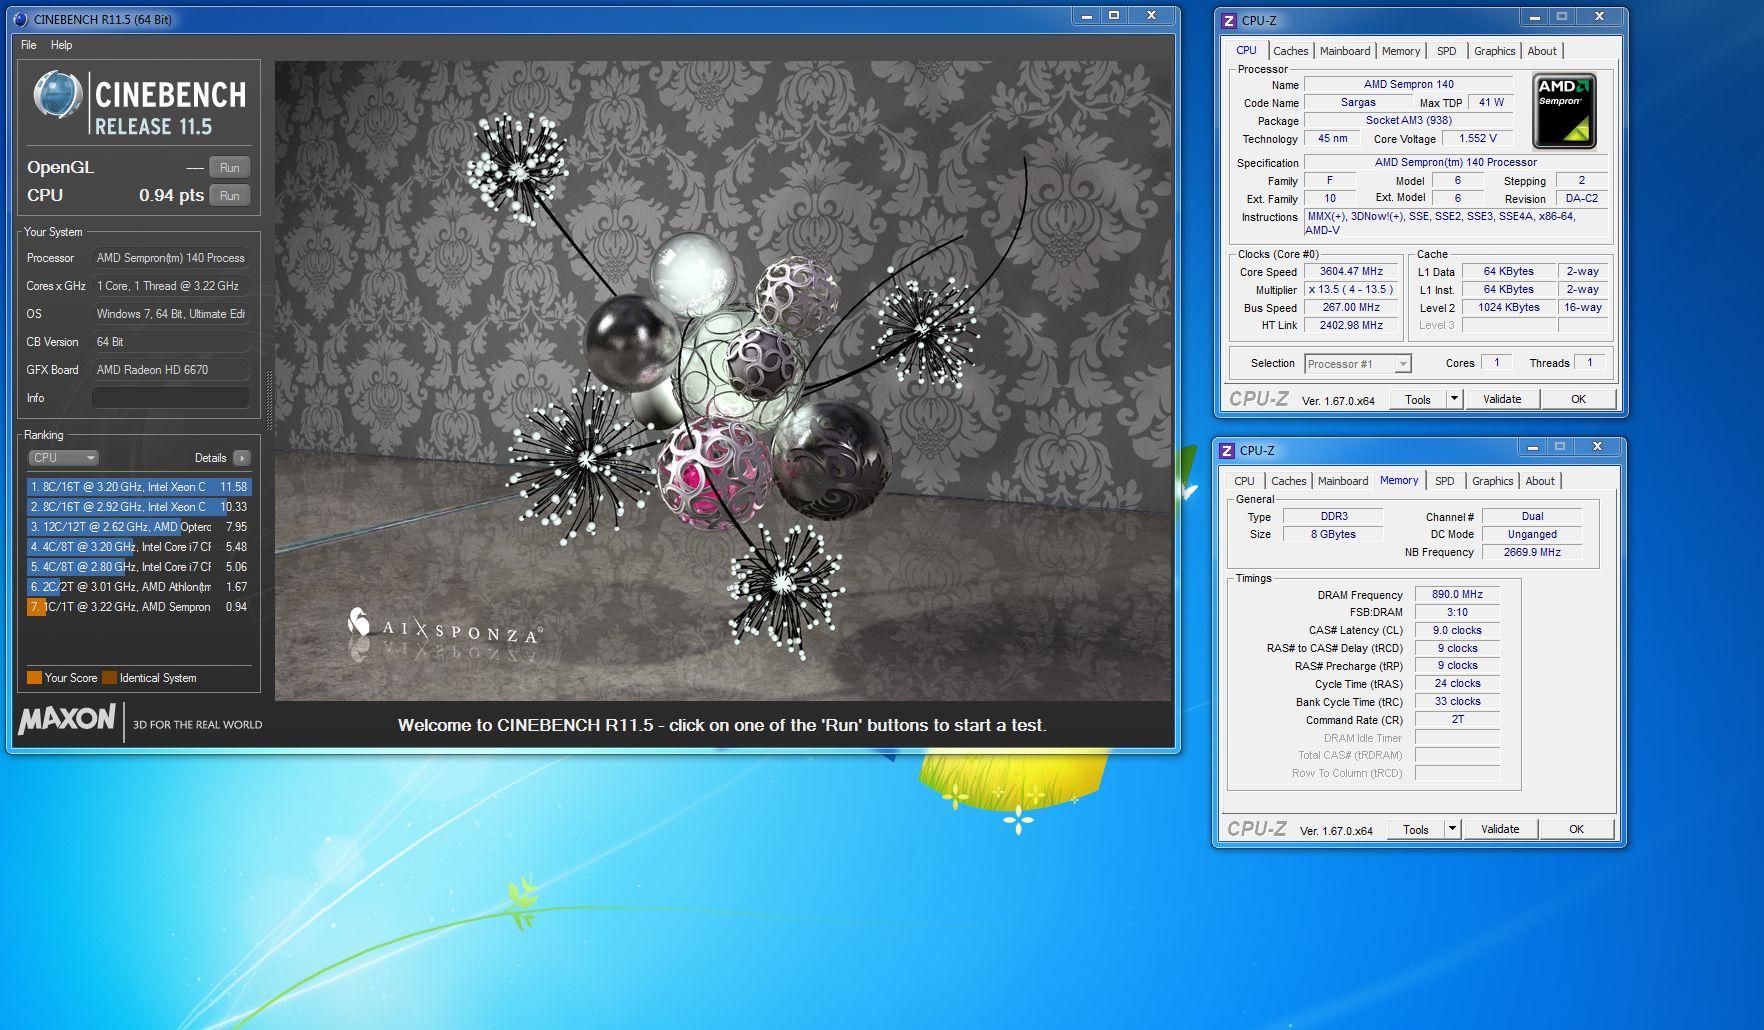Open the File menu in Cinebench
This screenshot has height=1030, width=1764.
tap(28, 45)
